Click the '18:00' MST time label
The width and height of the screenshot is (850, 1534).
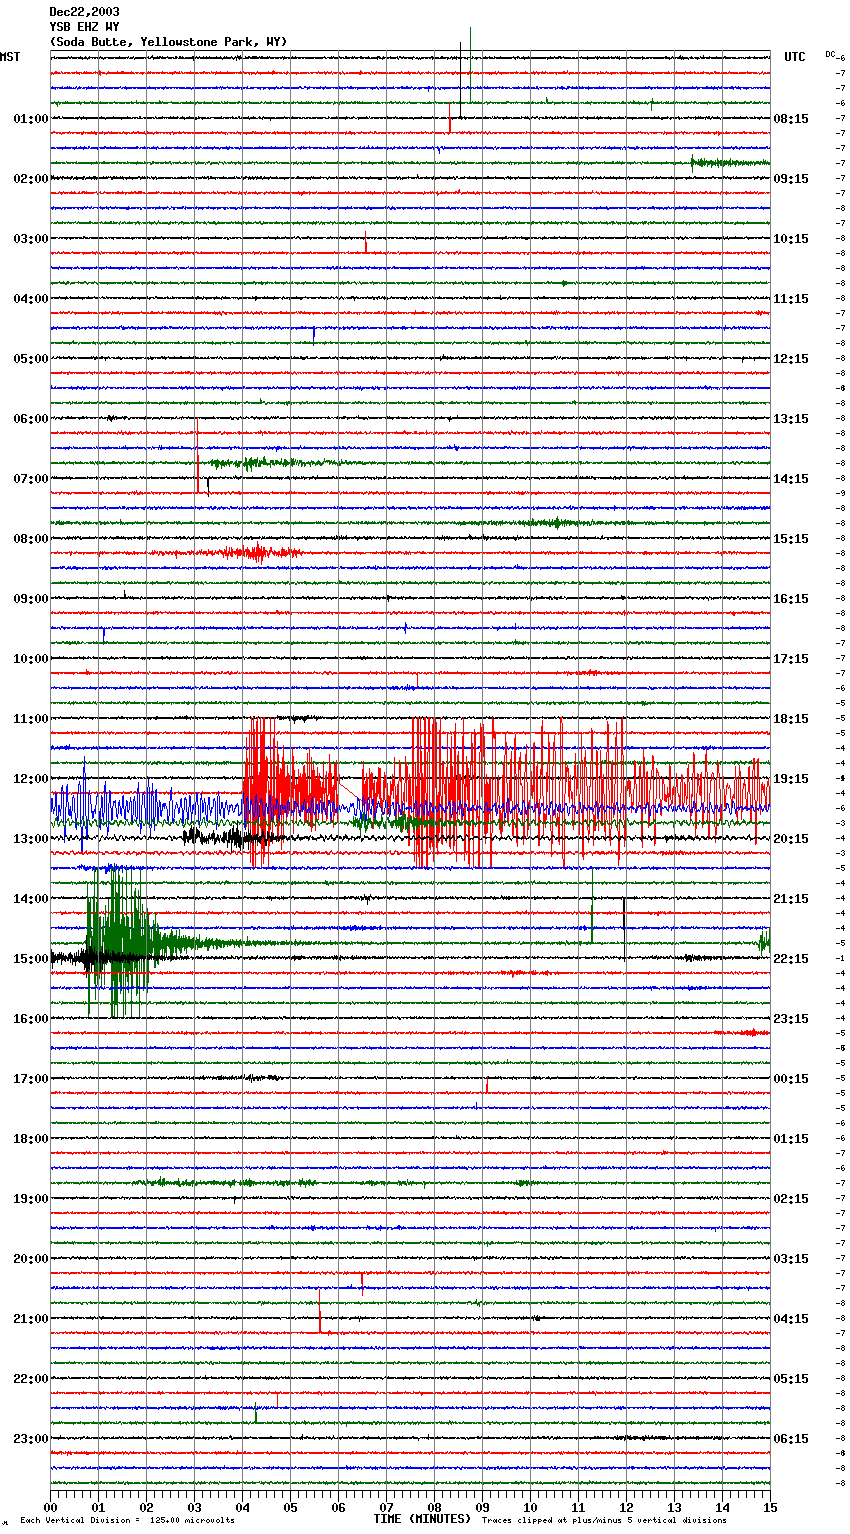(31, 1139)
